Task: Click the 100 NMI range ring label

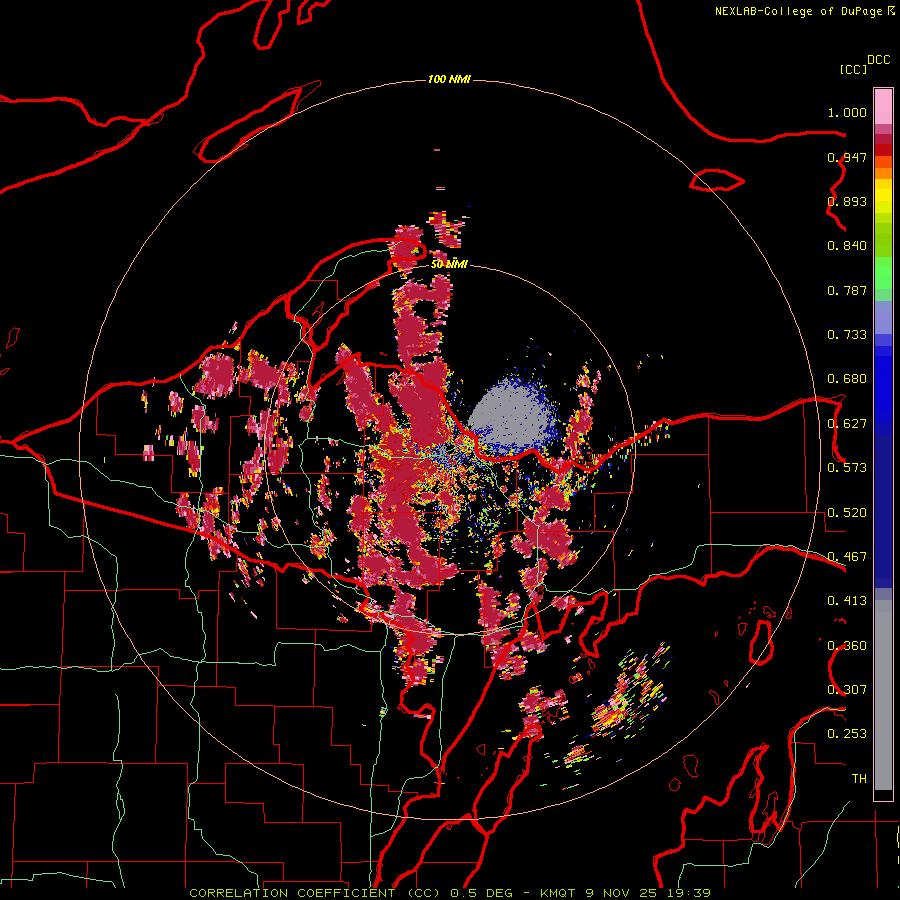Action: tap(449, 79)
